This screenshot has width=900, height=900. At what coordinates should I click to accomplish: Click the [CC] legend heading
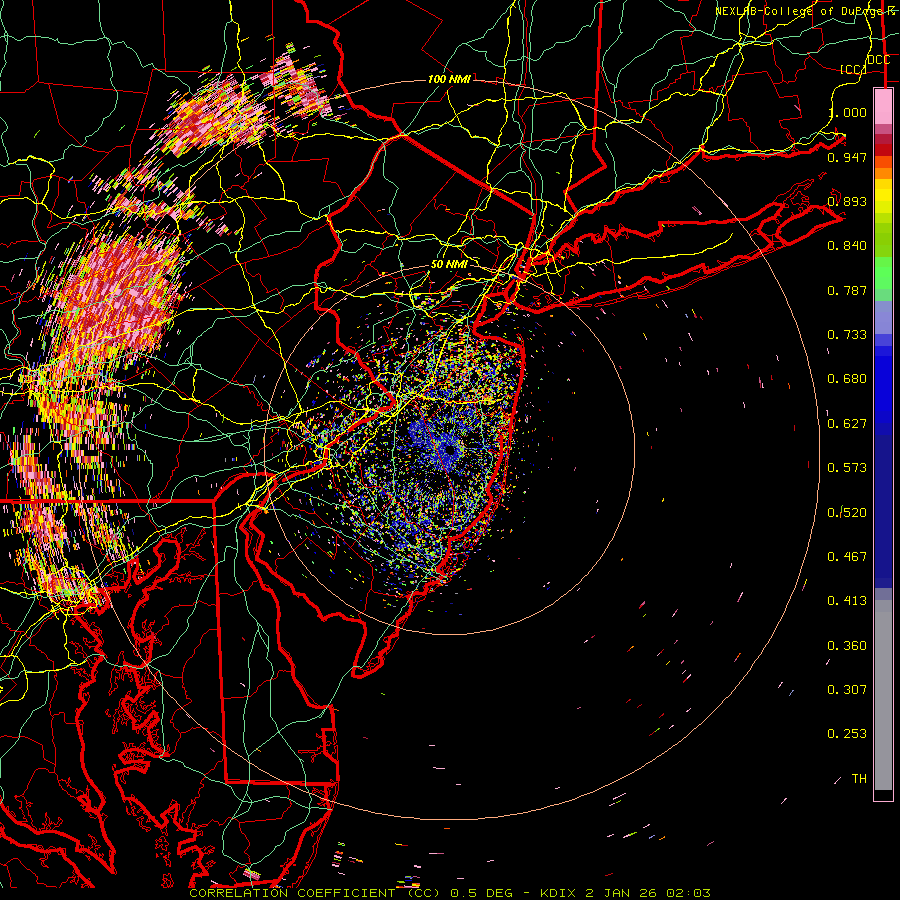tap(853, 69)
